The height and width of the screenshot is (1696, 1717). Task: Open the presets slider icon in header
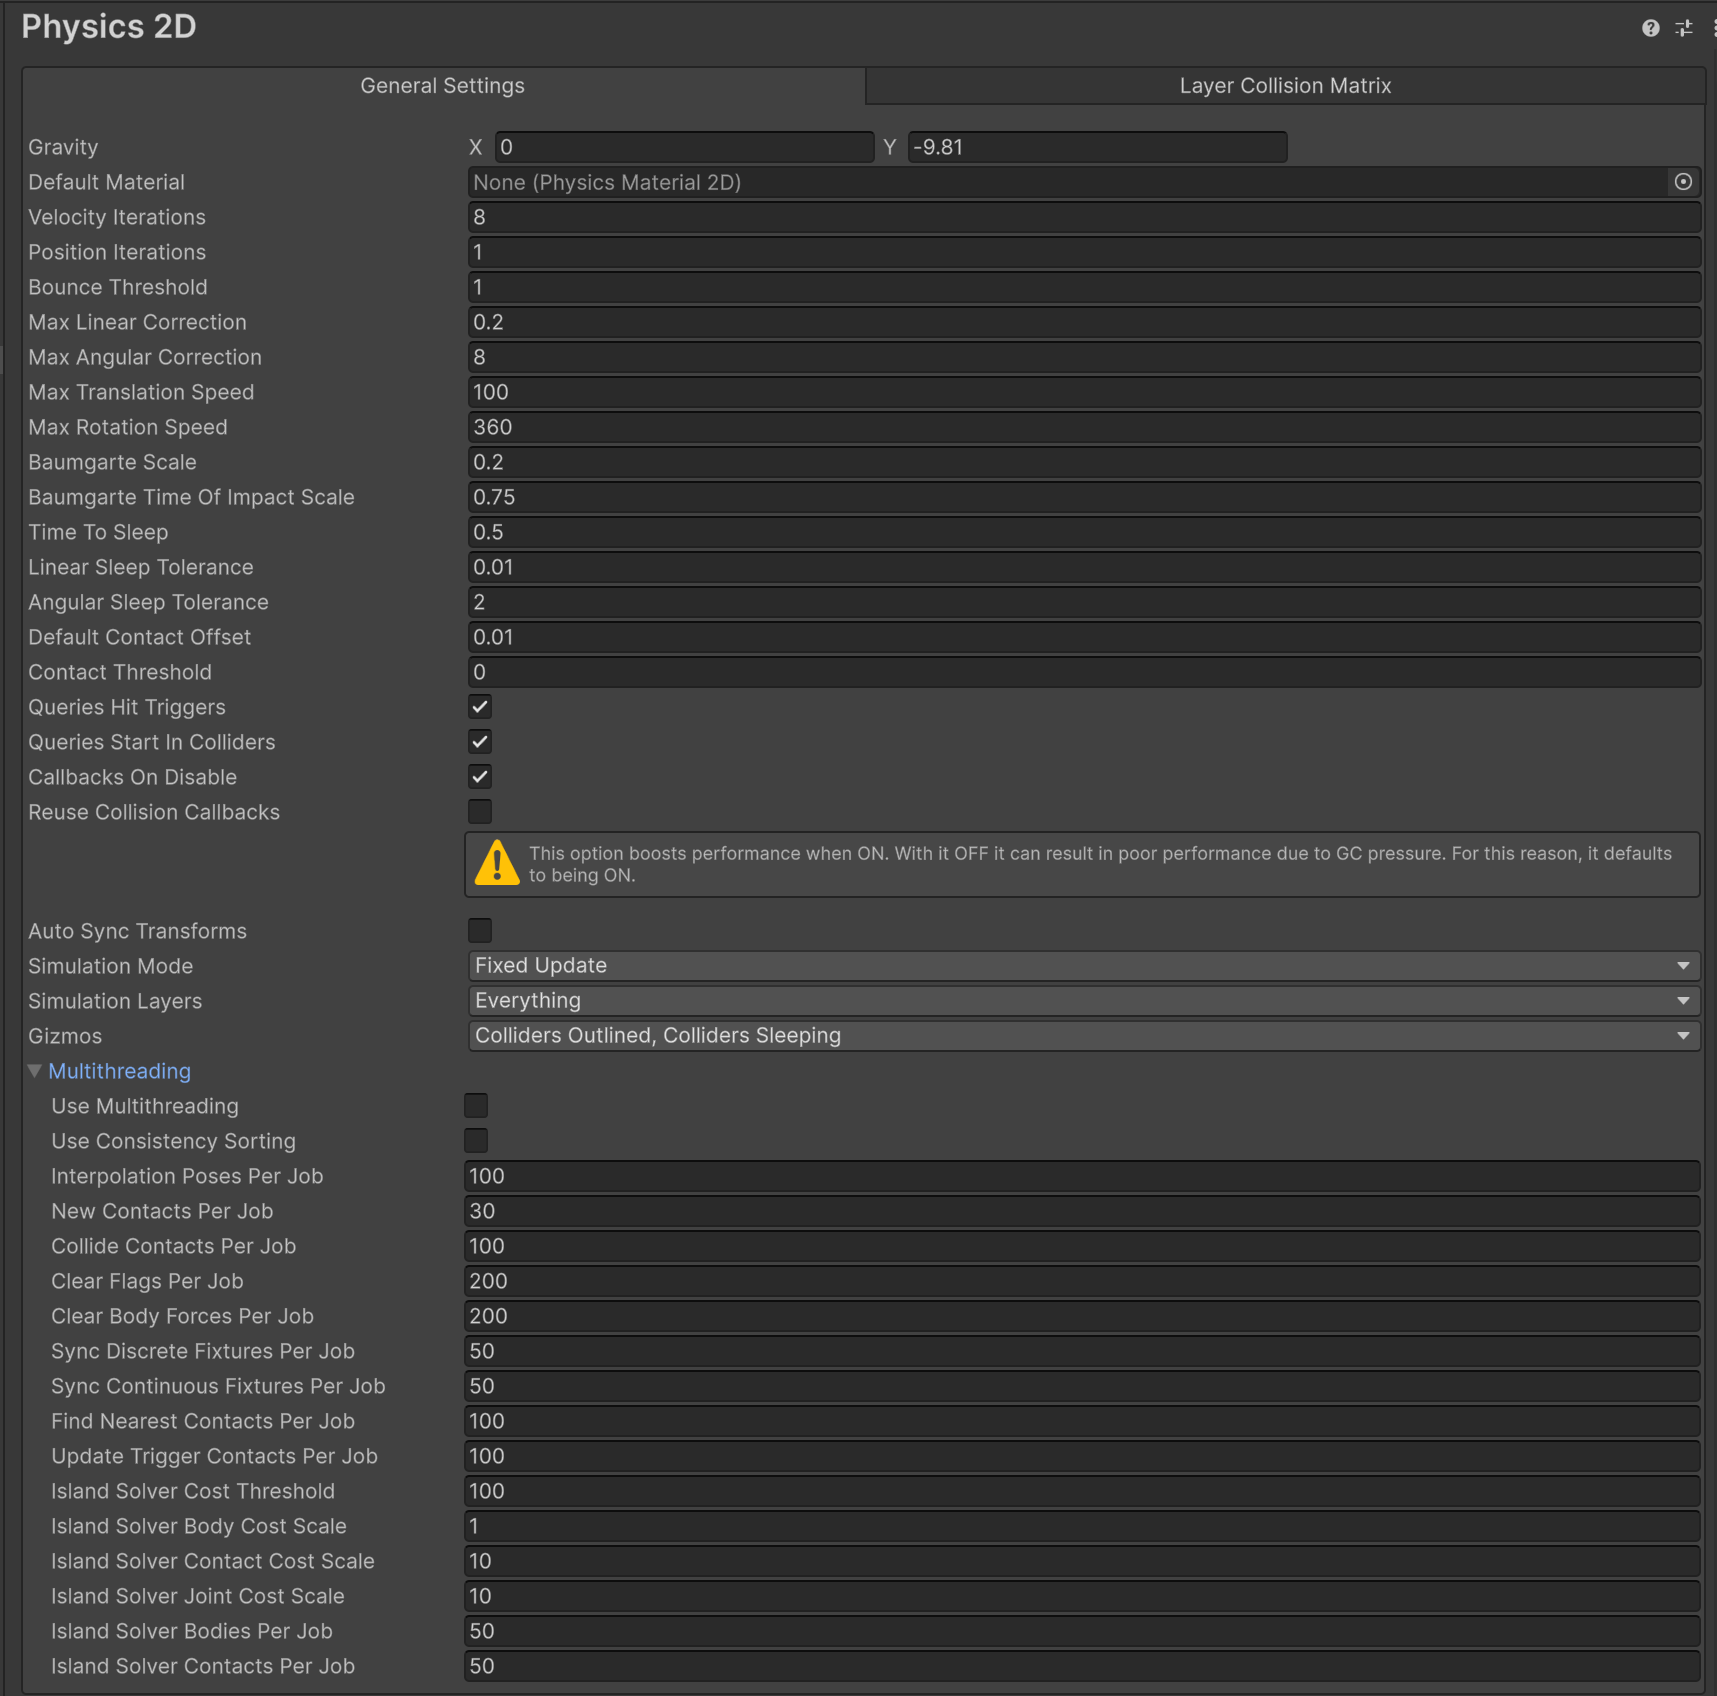(1684, 28)
